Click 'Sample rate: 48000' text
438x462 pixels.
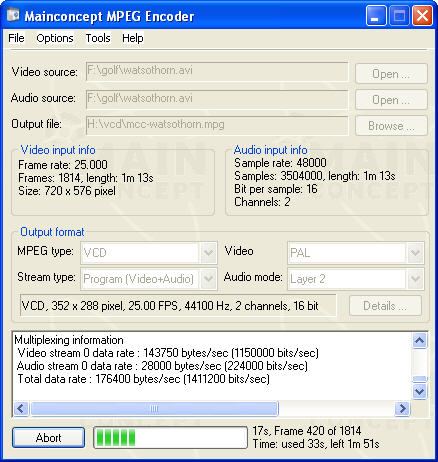click(x=280, y=163)
